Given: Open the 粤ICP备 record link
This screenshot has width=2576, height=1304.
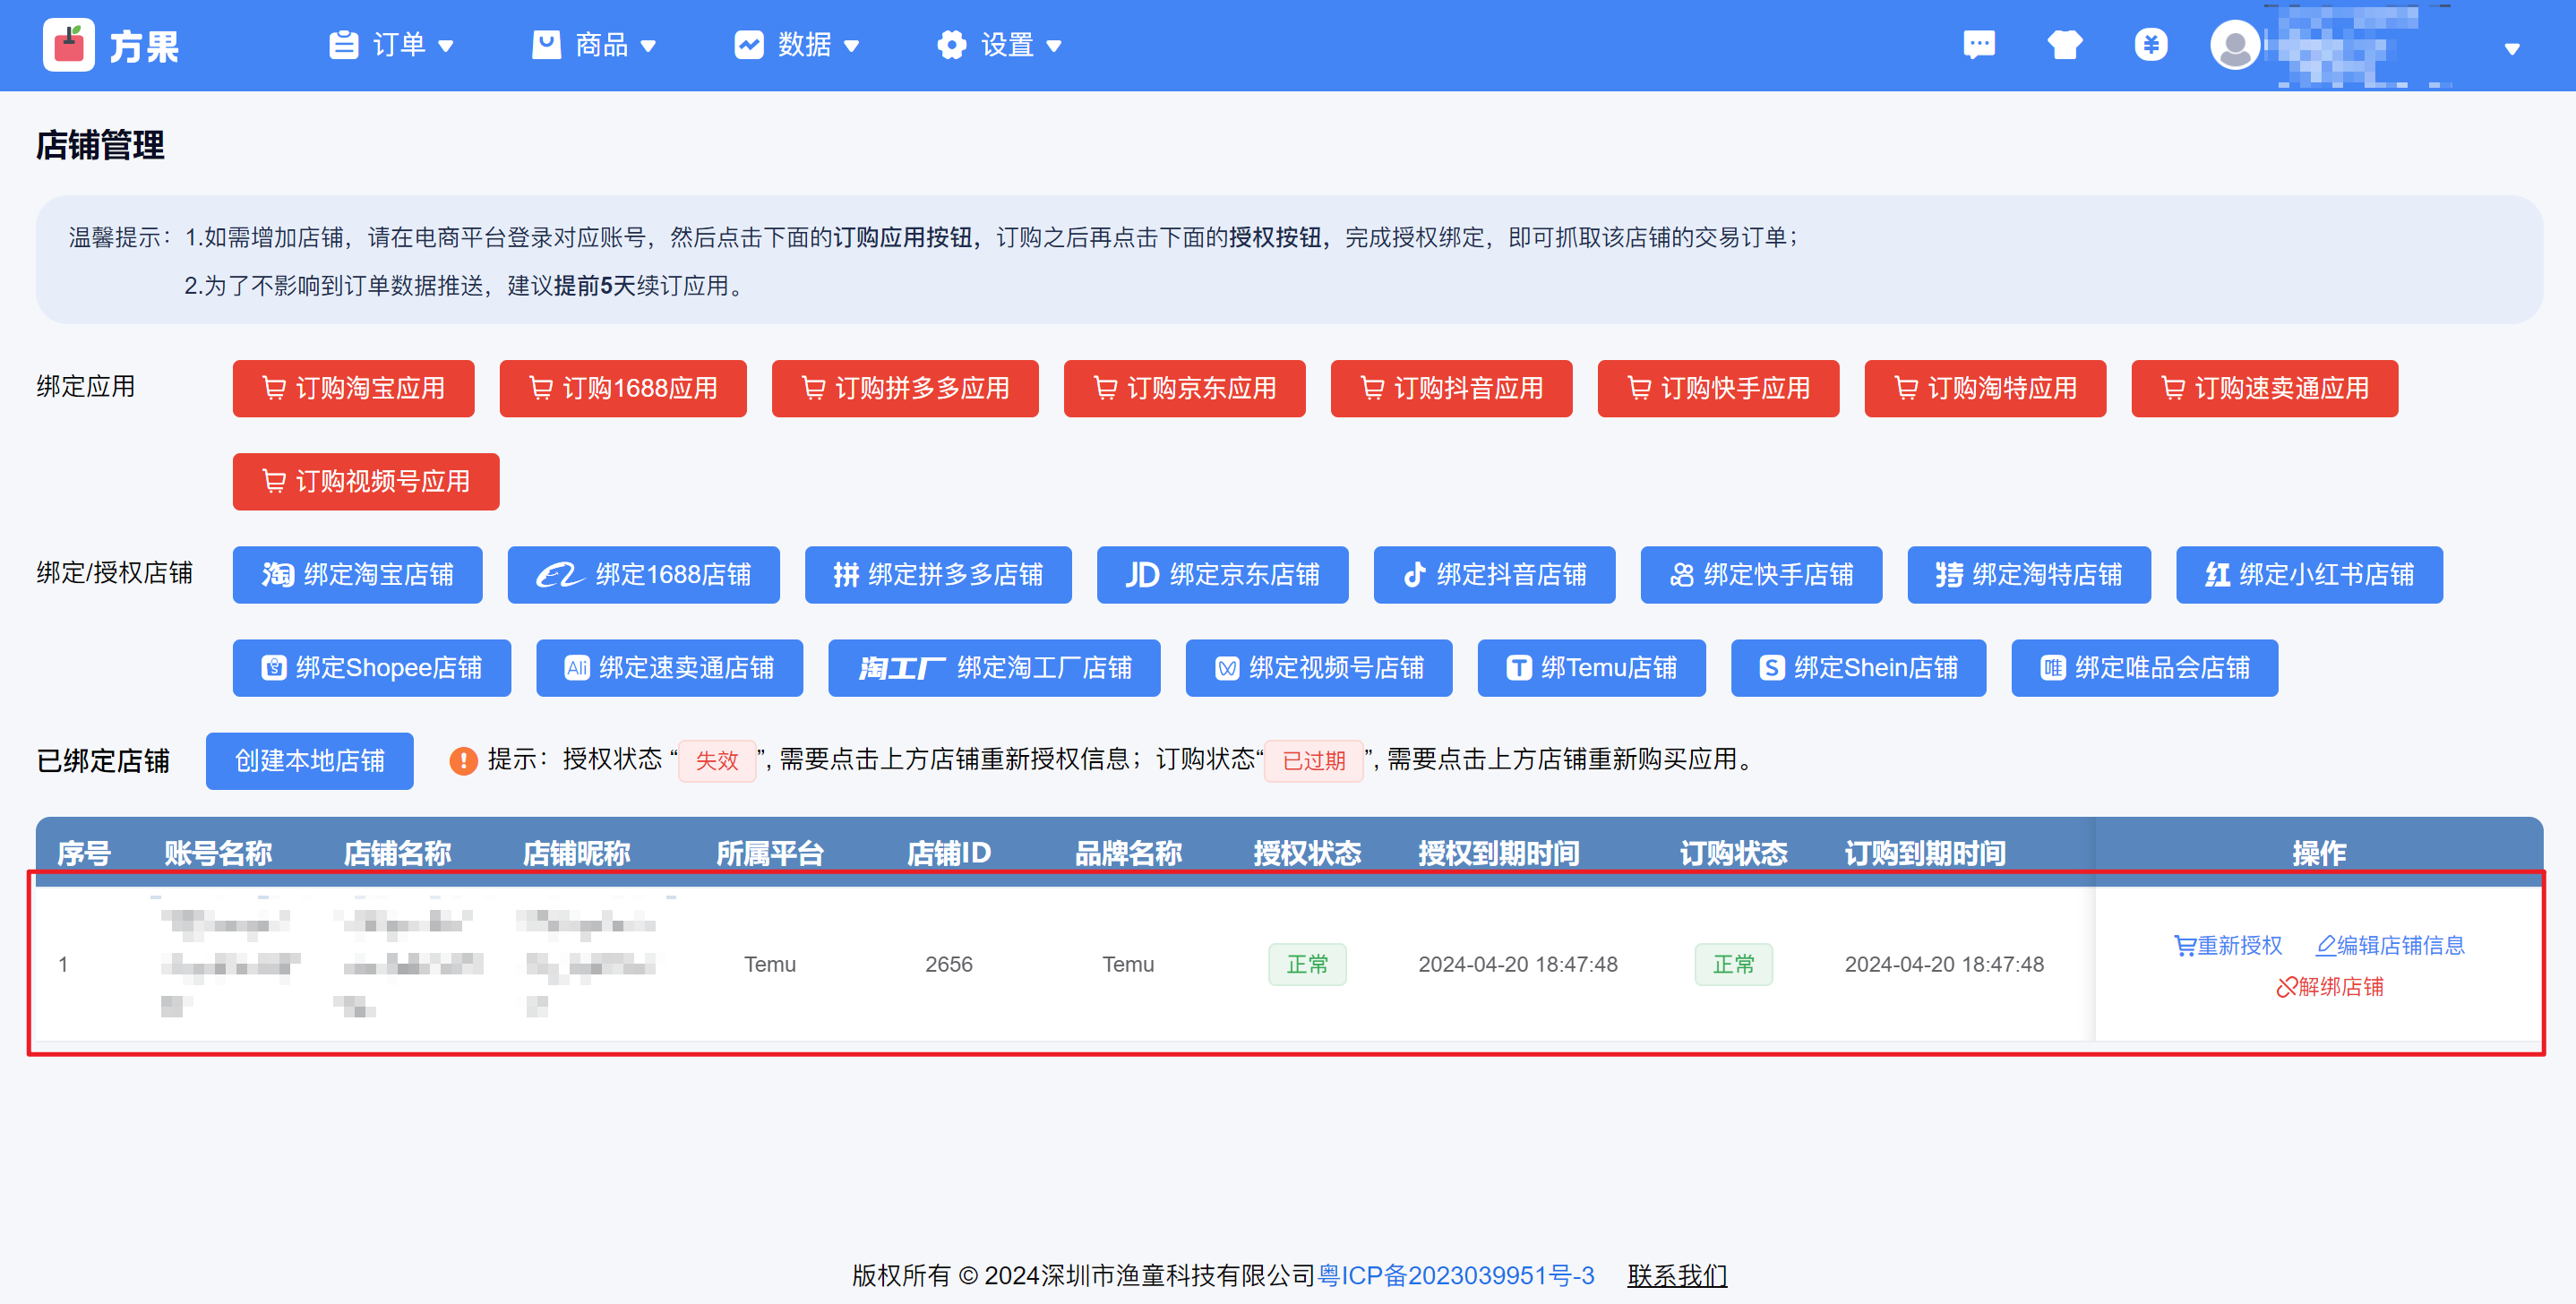Looking at the screenshot, I should pyautogui.click(x=1456, y=1275).
